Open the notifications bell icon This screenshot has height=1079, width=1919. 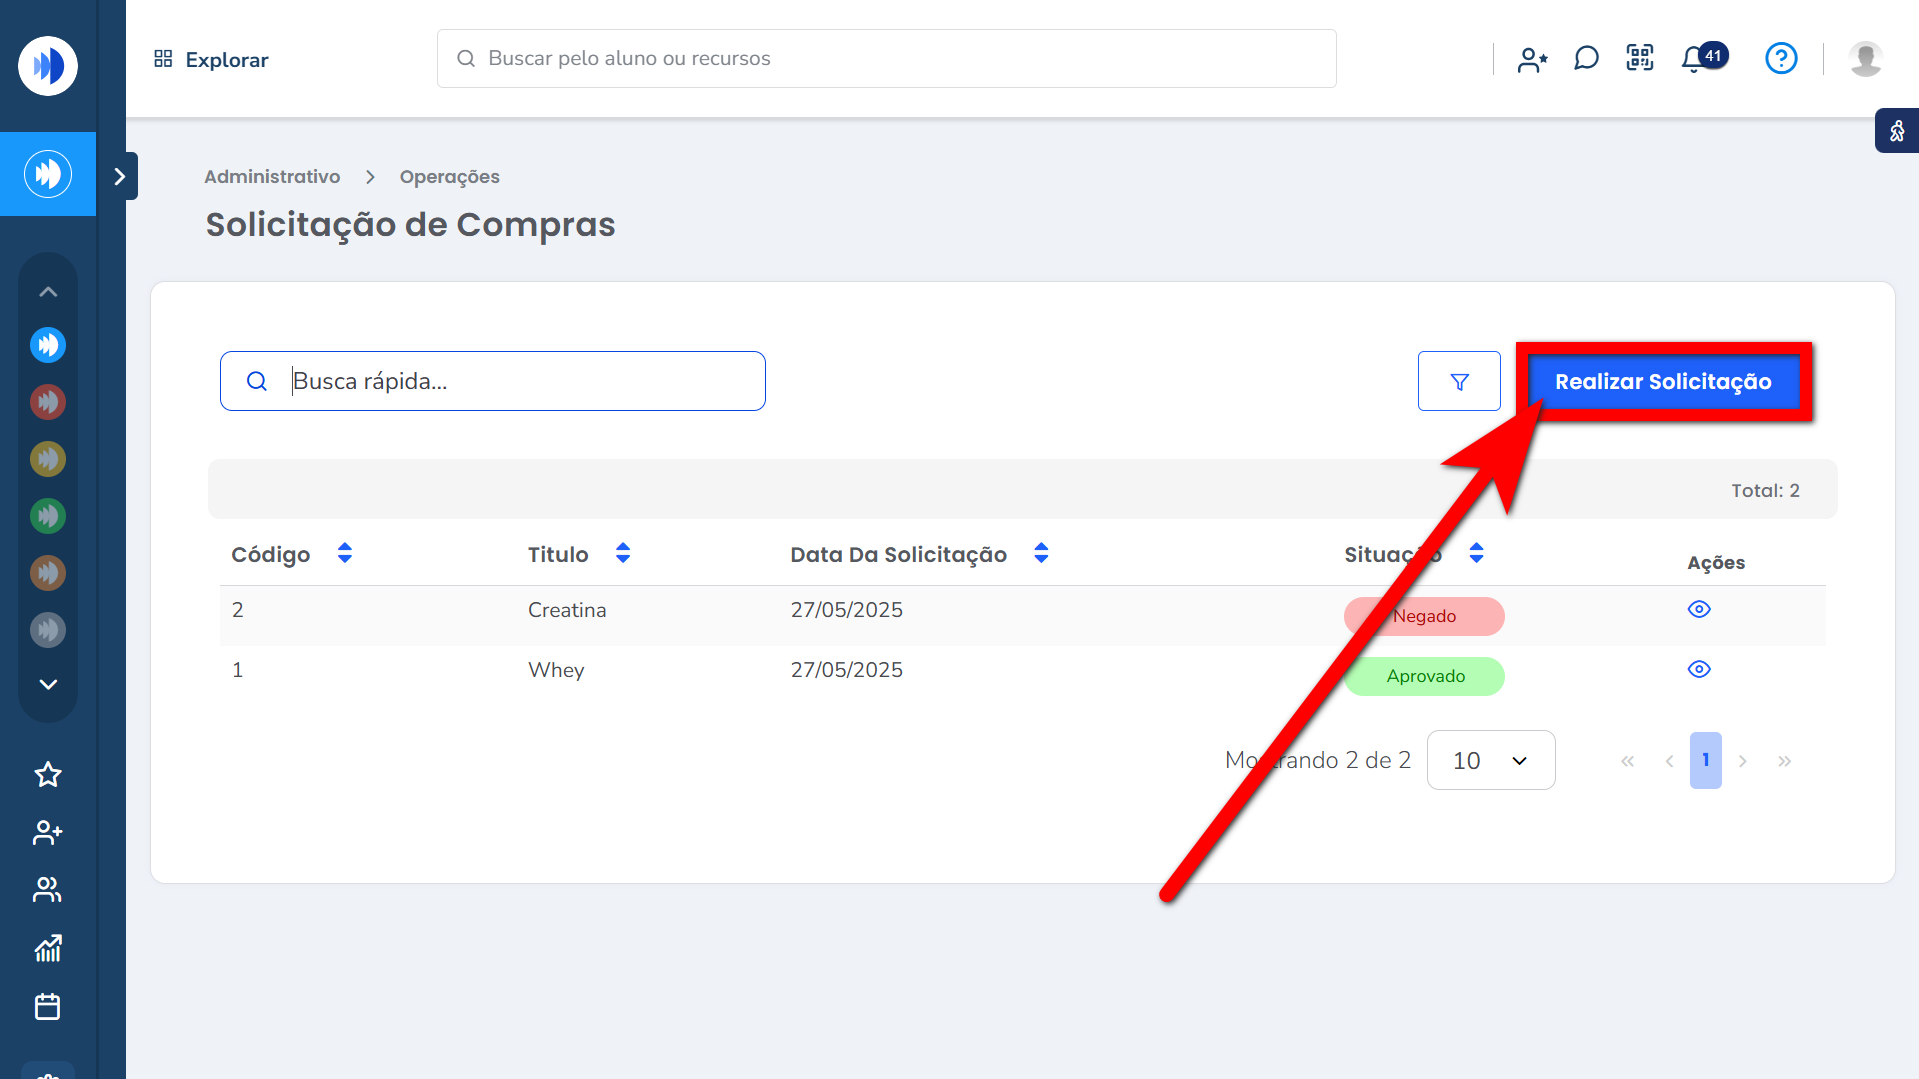(1694, 59)
